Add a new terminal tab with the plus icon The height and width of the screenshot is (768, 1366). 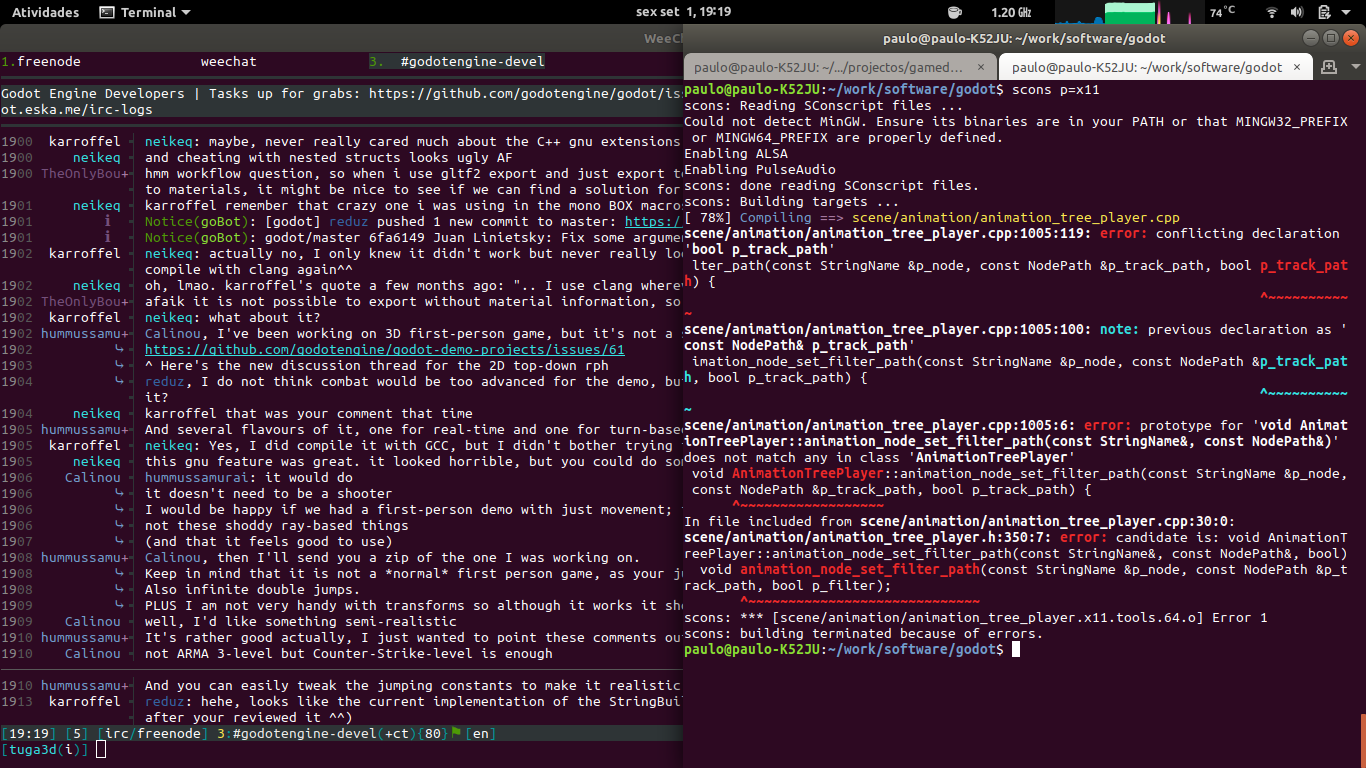(x=1329, y=67)
